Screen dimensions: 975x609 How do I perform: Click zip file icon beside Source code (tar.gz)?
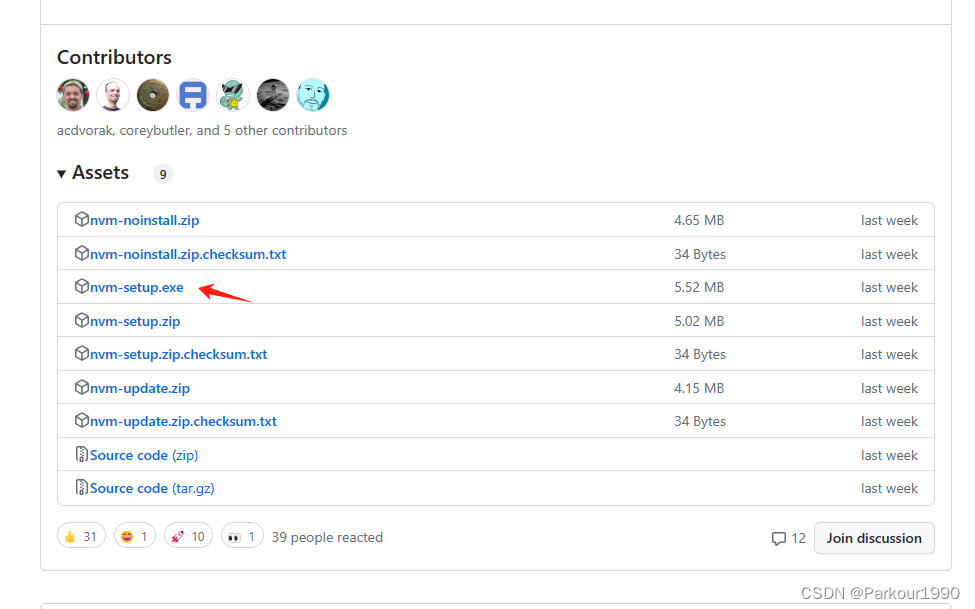[81, 487]
